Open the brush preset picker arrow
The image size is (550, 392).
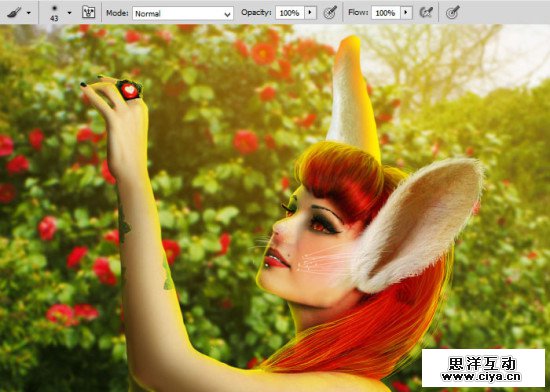(x=69, y=13)
